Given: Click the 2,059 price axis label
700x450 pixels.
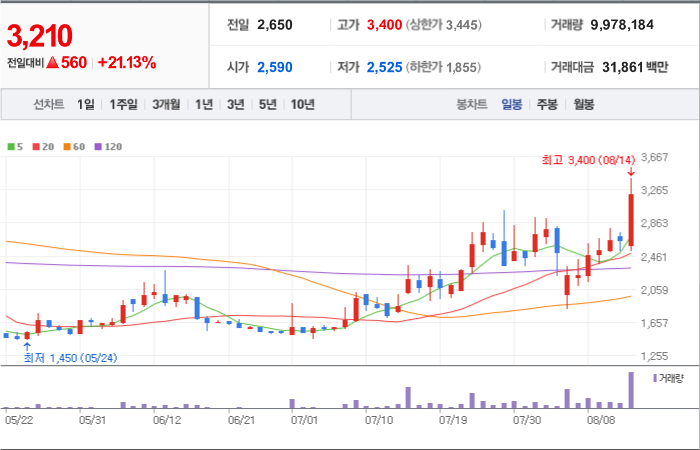Looking at the screenshot, I should (x=654, y=290).
